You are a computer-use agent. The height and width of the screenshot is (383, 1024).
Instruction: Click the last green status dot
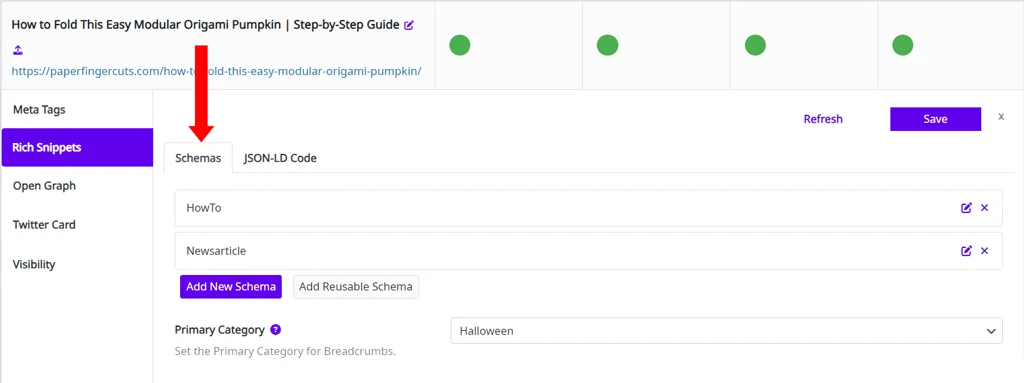click(903, 45)
